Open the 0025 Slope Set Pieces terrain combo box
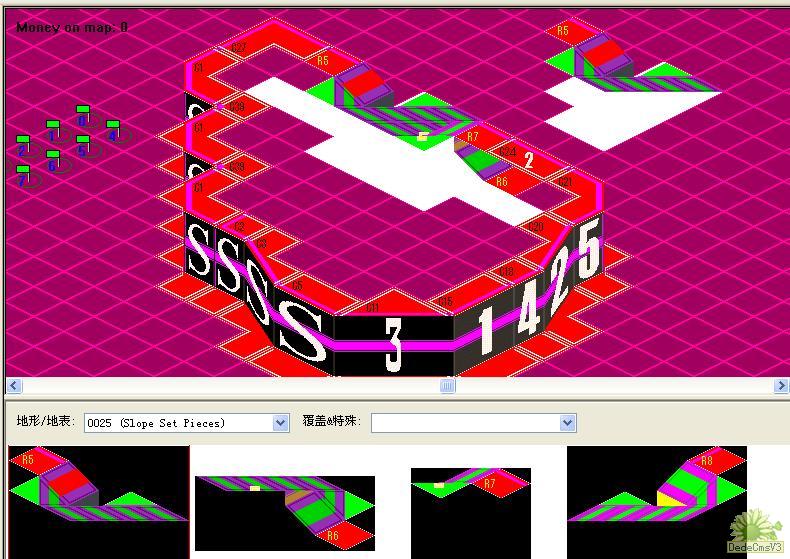The width and height of the screenshot is (790, 559). (186, 423)
